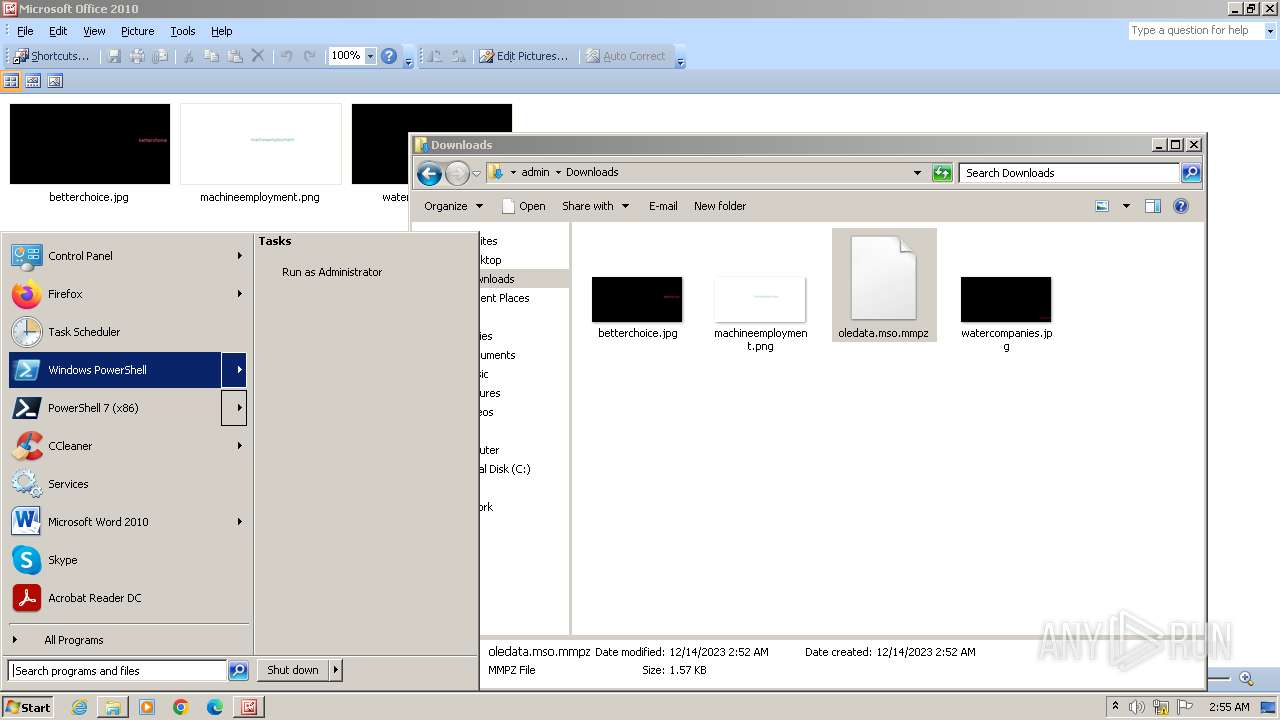This screenshot has height=720, width=1280.
Task: Select oledata.mso.mmpz file
Action: pos(884,286)
